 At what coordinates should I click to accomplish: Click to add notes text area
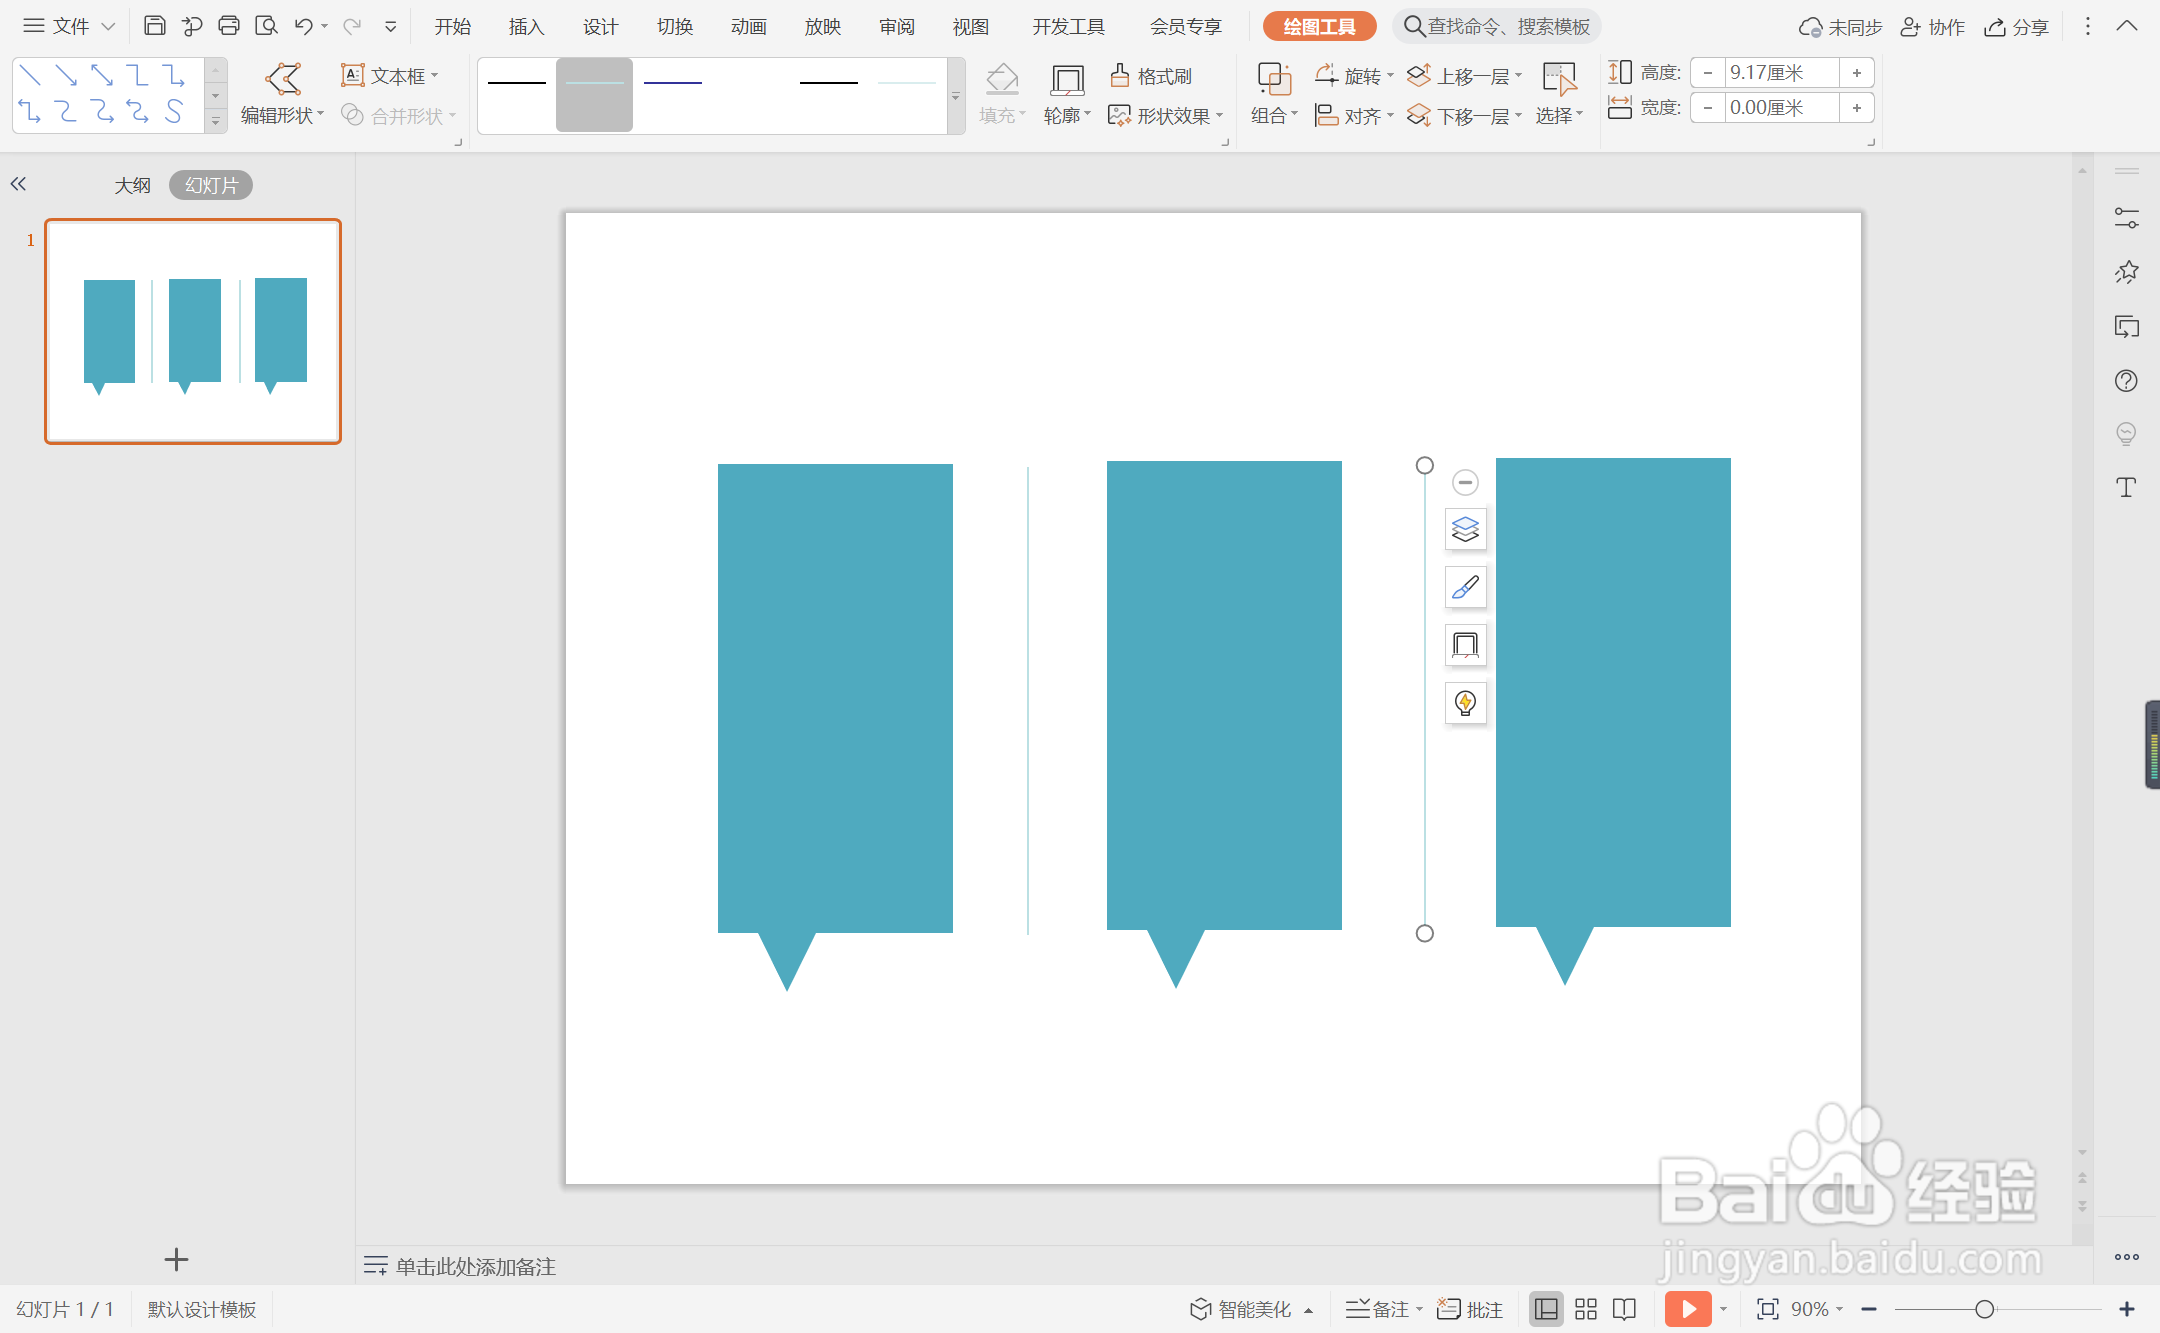pyautogui.click(x=475, y=1267)
